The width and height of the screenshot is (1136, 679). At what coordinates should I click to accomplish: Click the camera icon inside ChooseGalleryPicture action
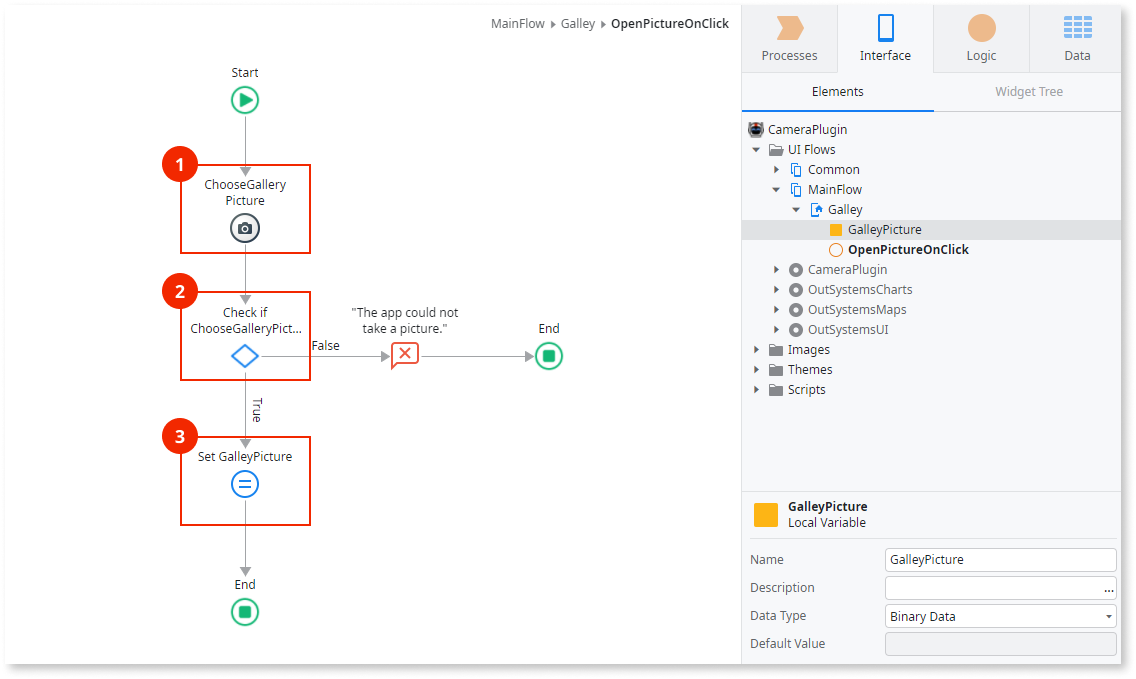(x=245, y=228)
